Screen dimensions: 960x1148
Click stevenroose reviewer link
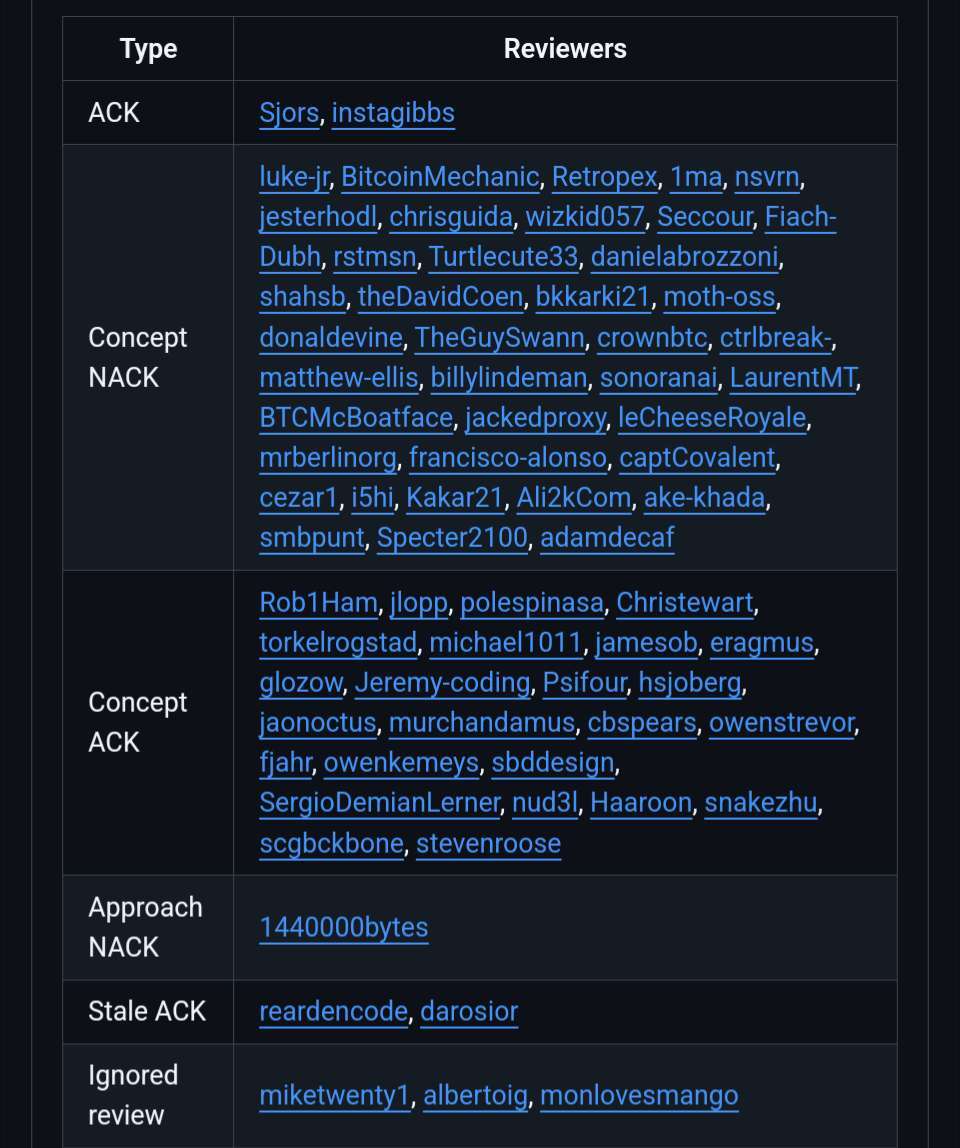488,844
